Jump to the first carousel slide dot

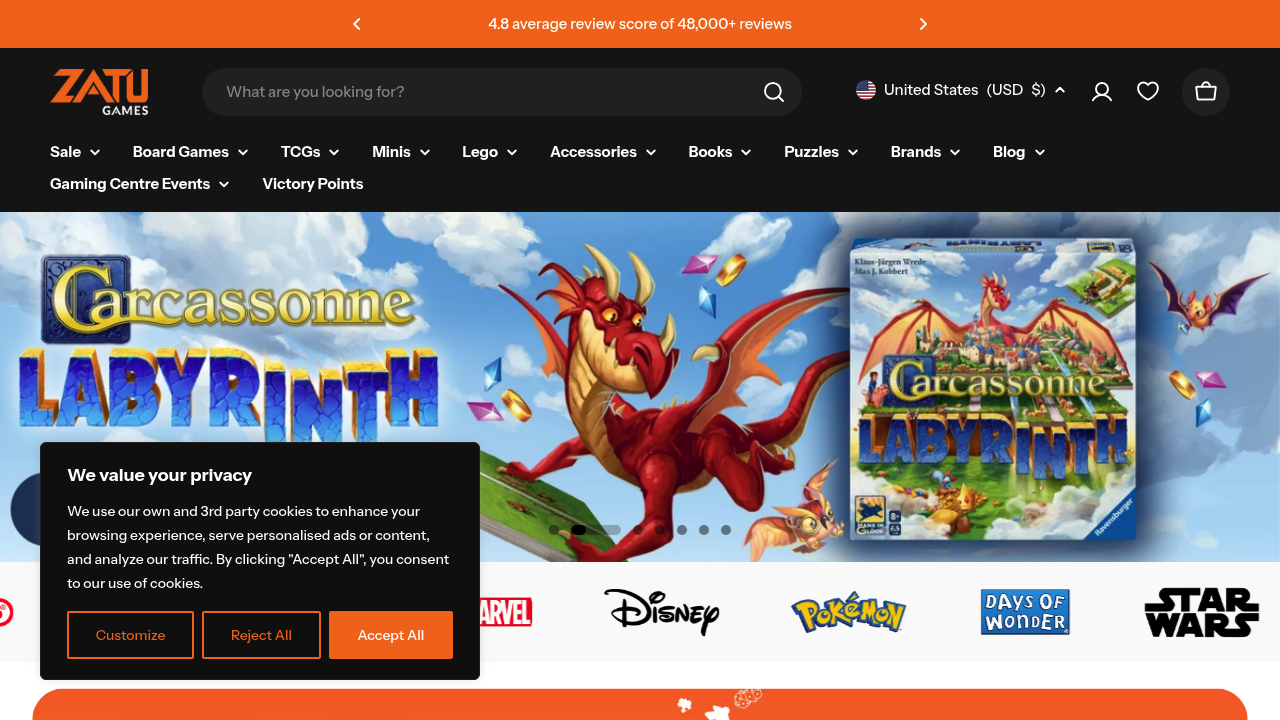(x=554, y=530)
